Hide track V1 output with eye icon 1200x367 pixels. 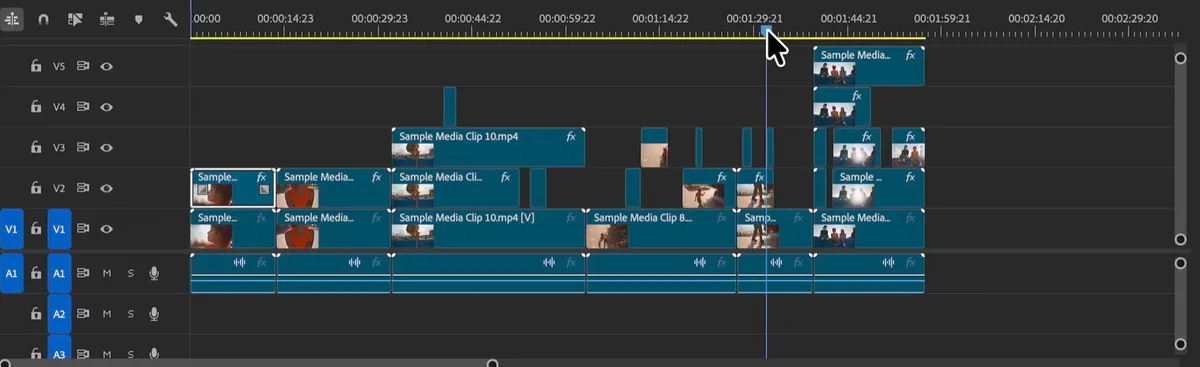point(106,229)
